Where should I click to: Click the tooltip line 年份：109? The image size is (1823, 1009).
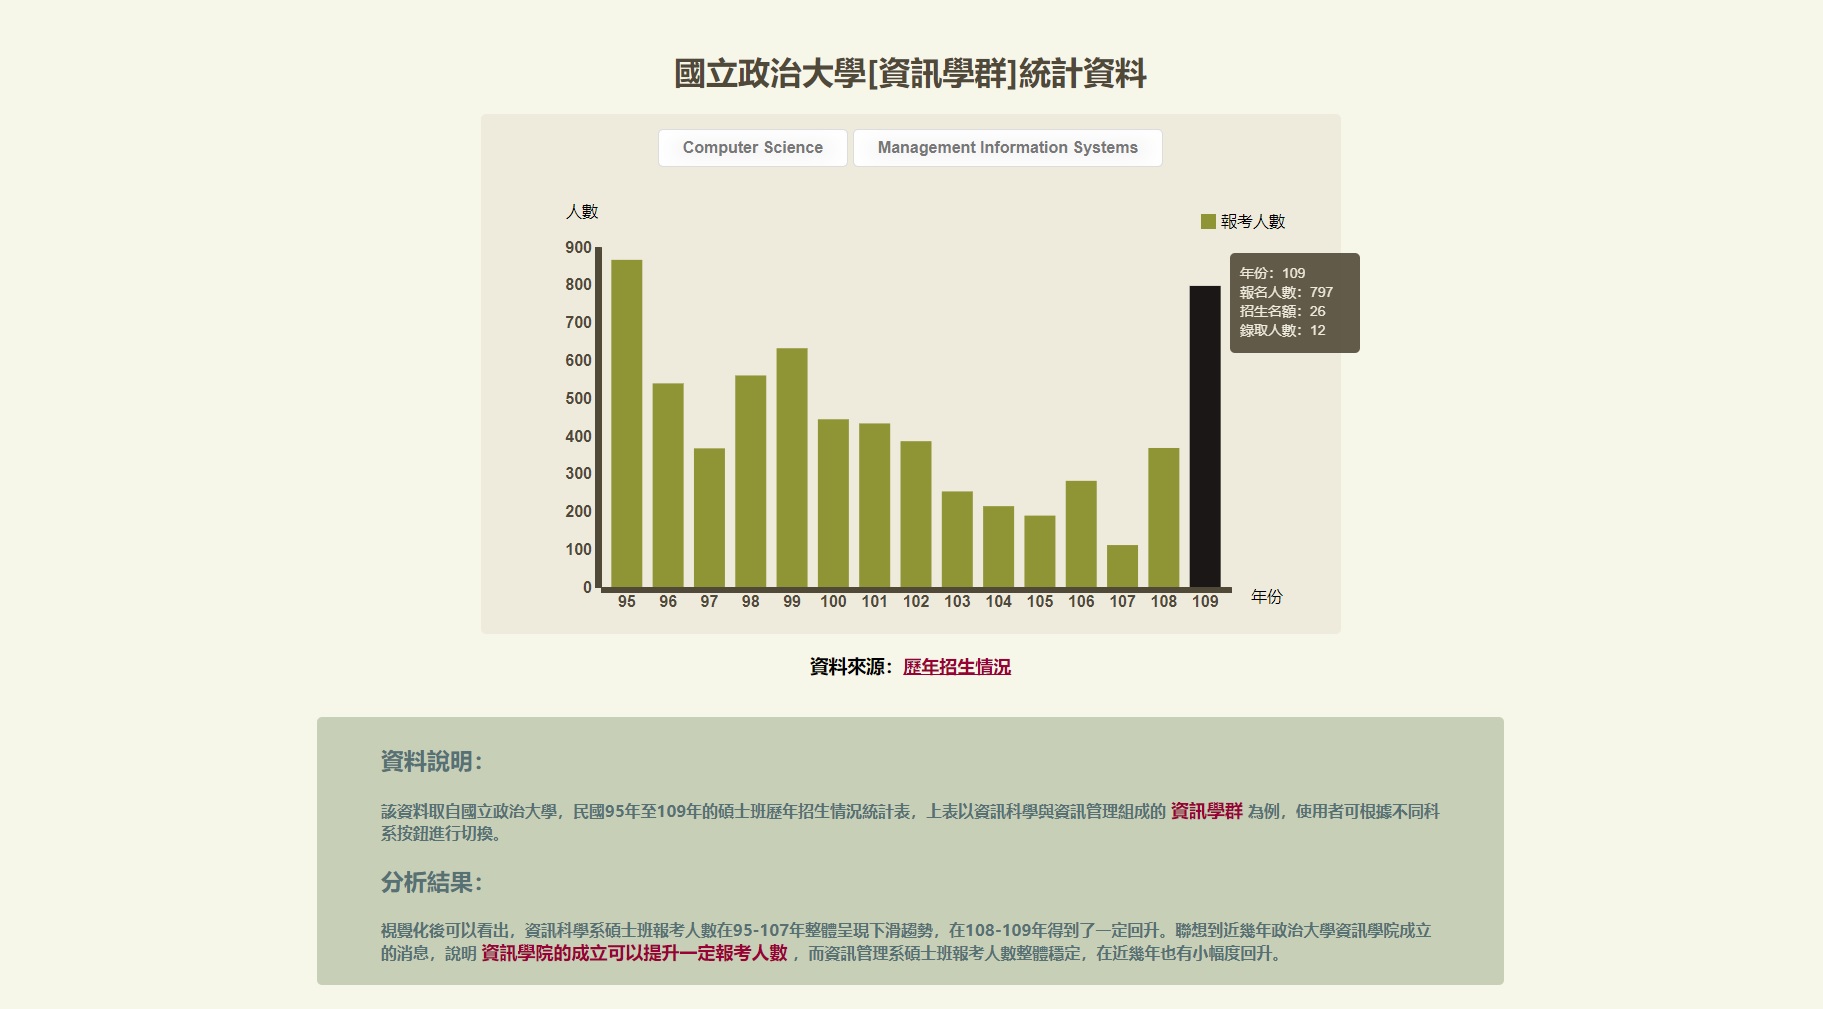(1273, 273)
